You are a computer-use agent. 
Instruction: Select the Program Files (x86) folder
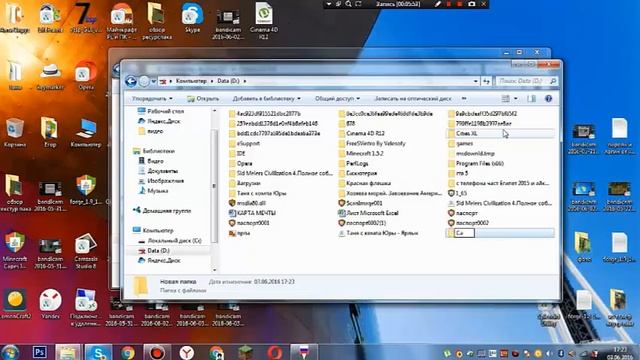476,164
